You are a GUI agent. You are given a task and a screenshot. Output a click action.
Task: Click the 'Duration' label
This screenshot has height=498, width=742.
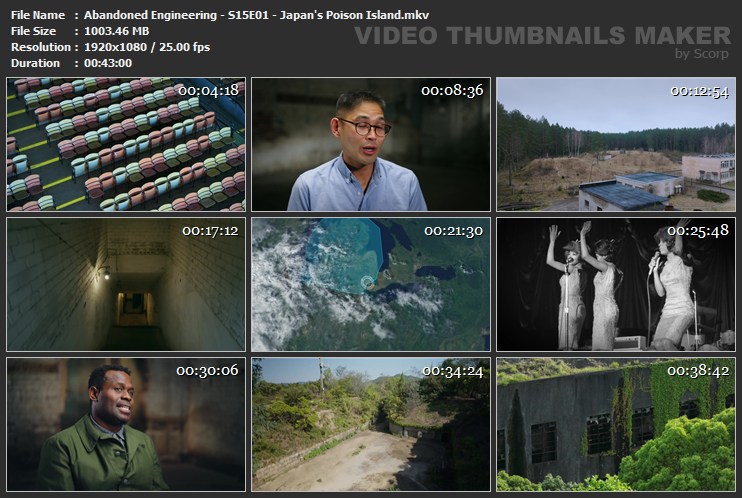pos(35,63)
